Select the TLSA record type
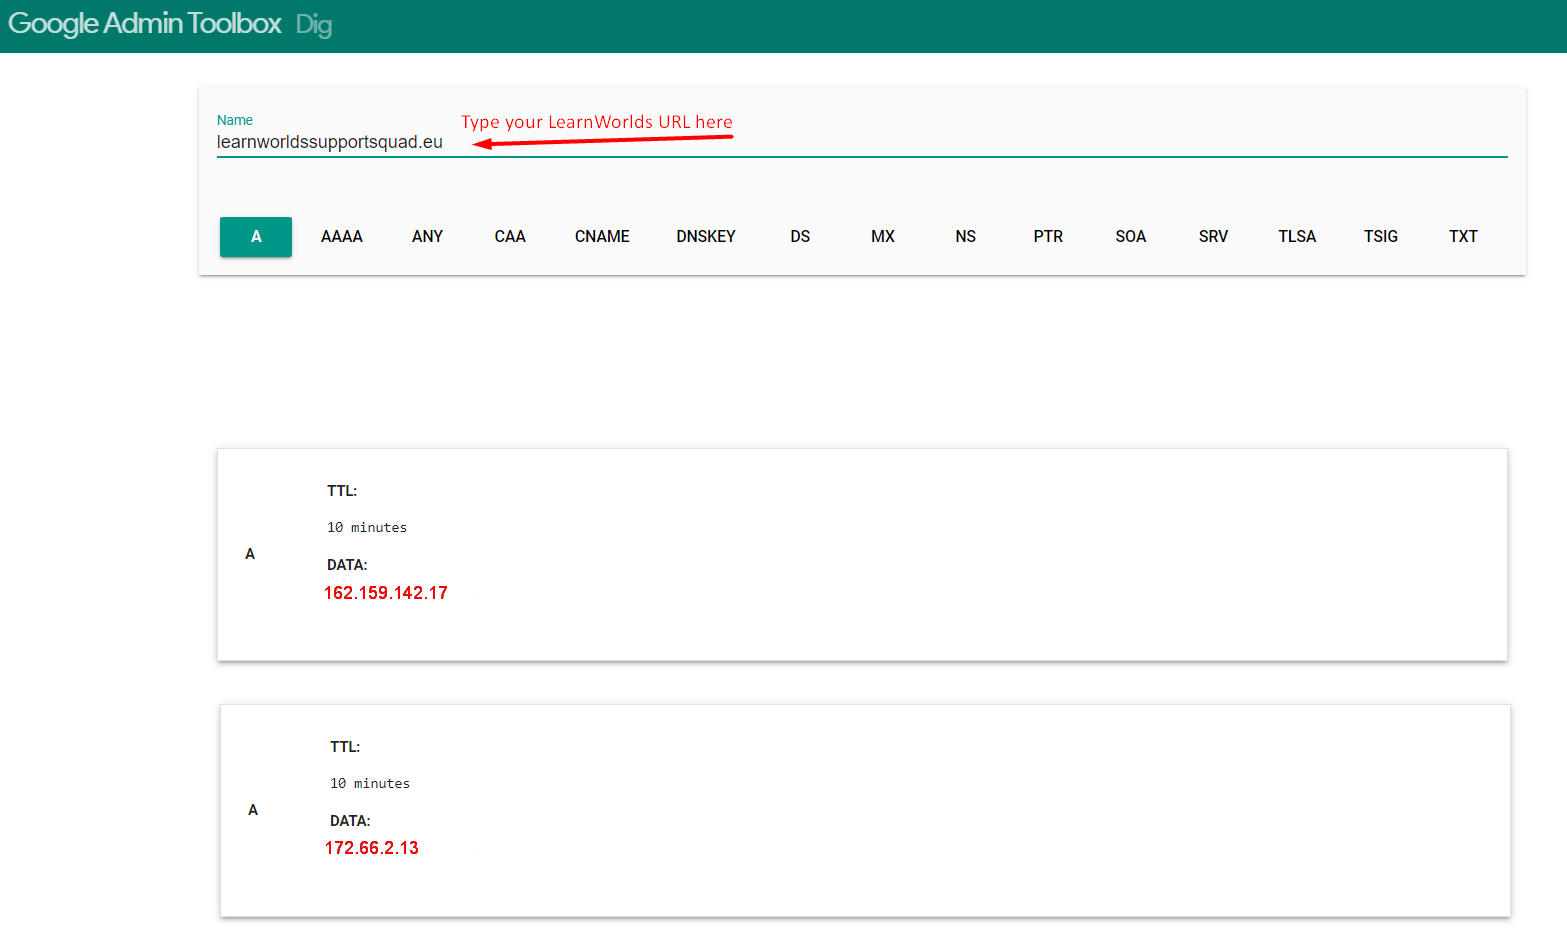1567x947 pixels. pos(1297,237)
